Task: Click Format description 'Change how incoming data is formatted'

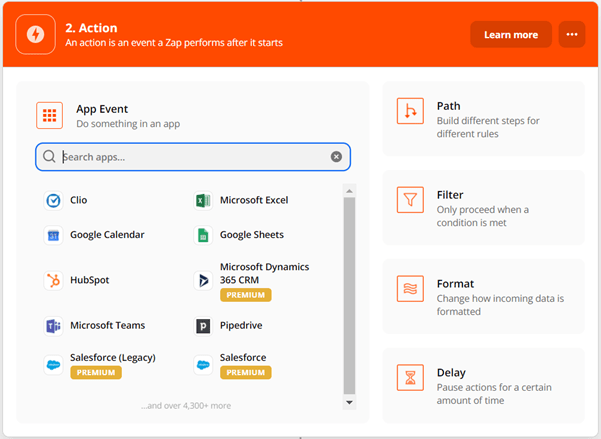Action: click(x=500, y=305)
